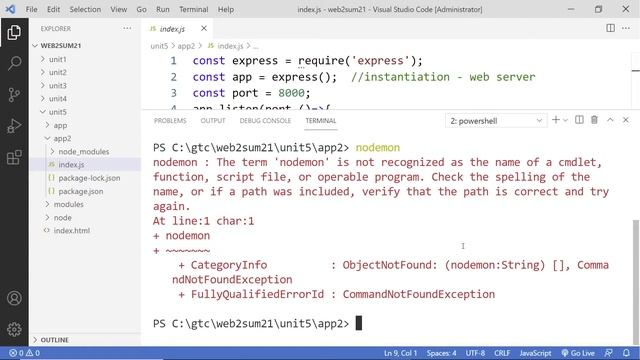
Task: Open the File menu
Action: [x=31, y=9]
